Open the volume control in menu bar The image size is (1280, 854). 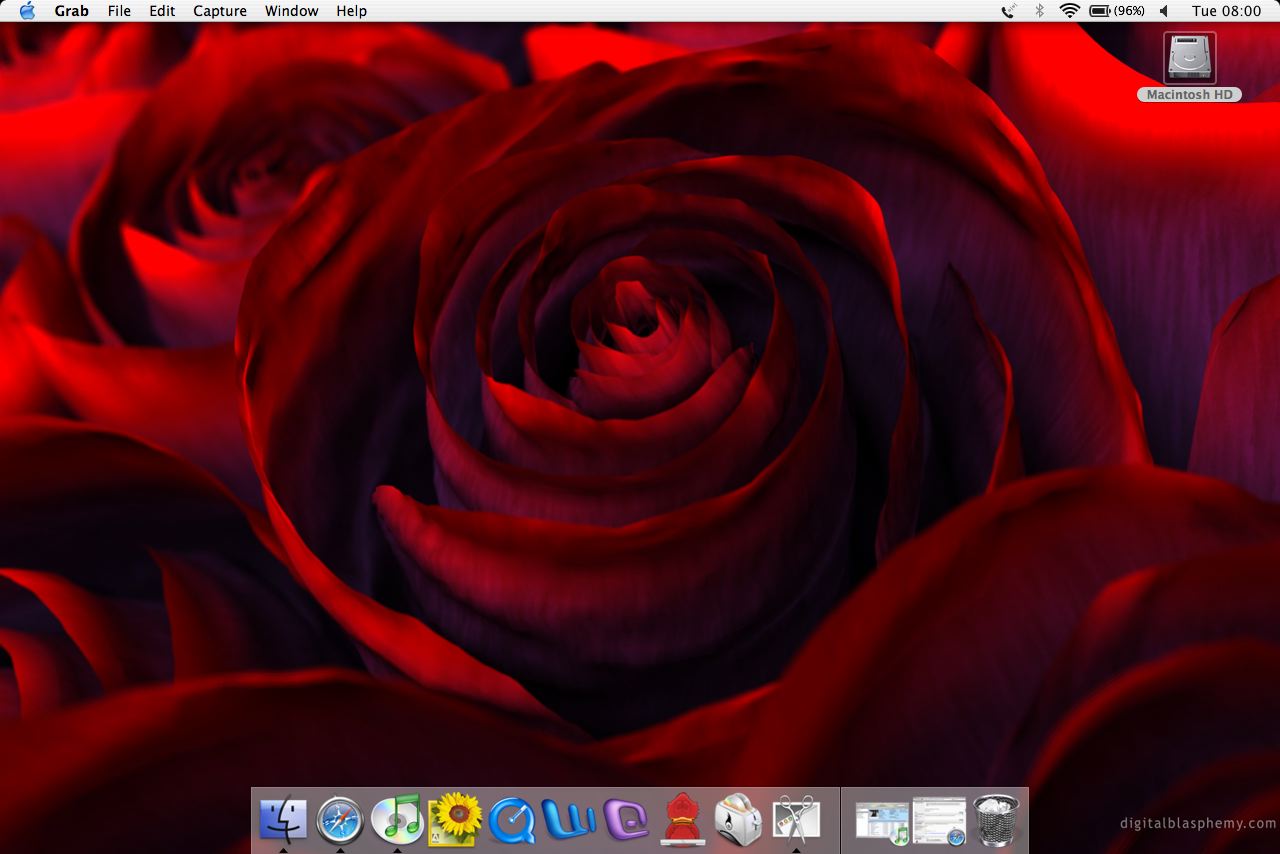click(1164, 11)
